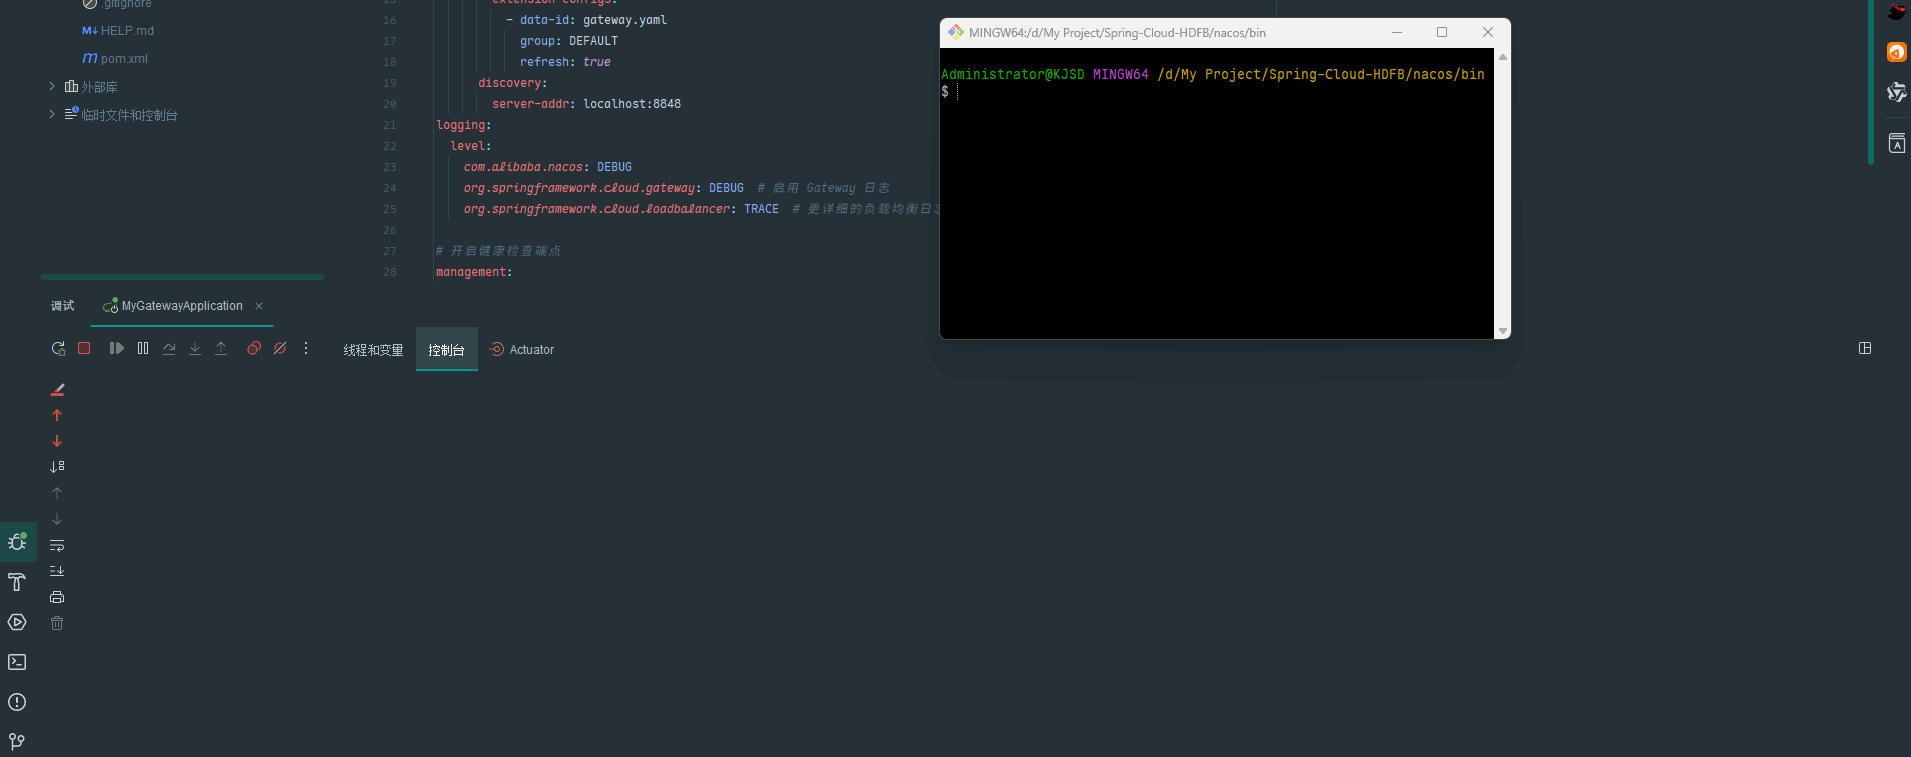The image size is (1911, 757).
Task: Pause the program with the pause icon
Action: pos(143,348)
